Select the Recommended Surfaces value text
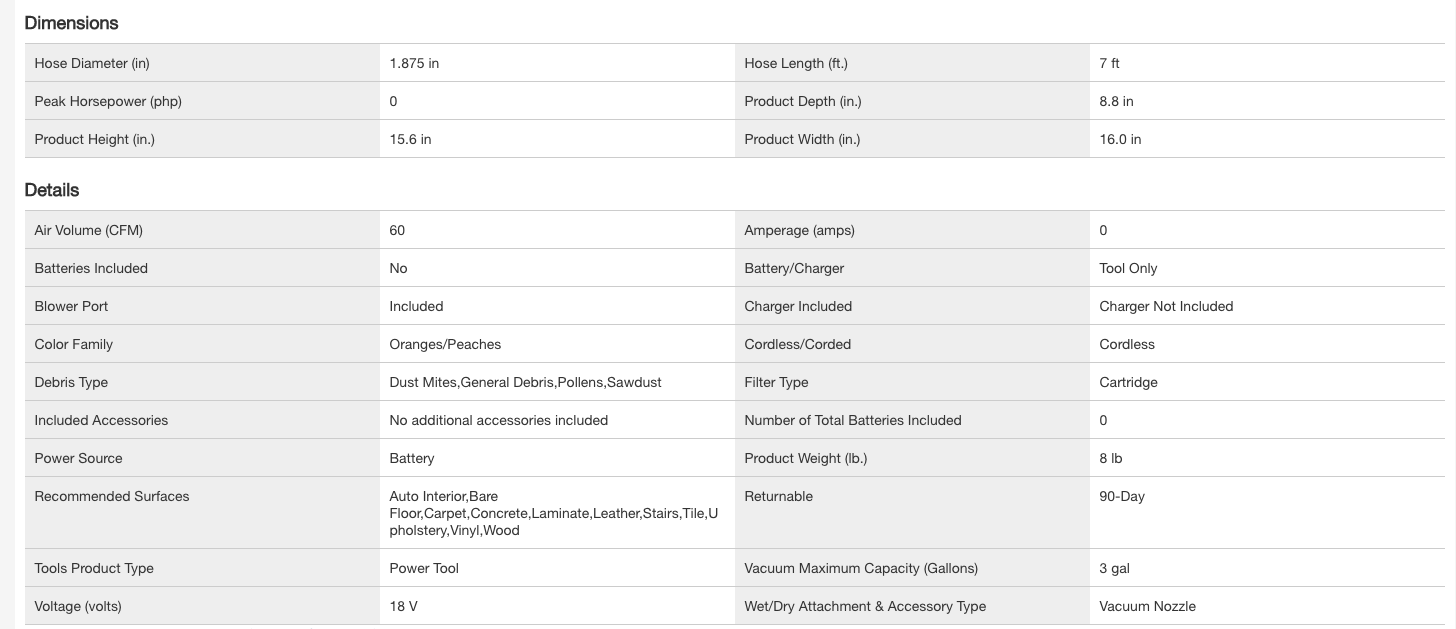 [x=550, y=513]
